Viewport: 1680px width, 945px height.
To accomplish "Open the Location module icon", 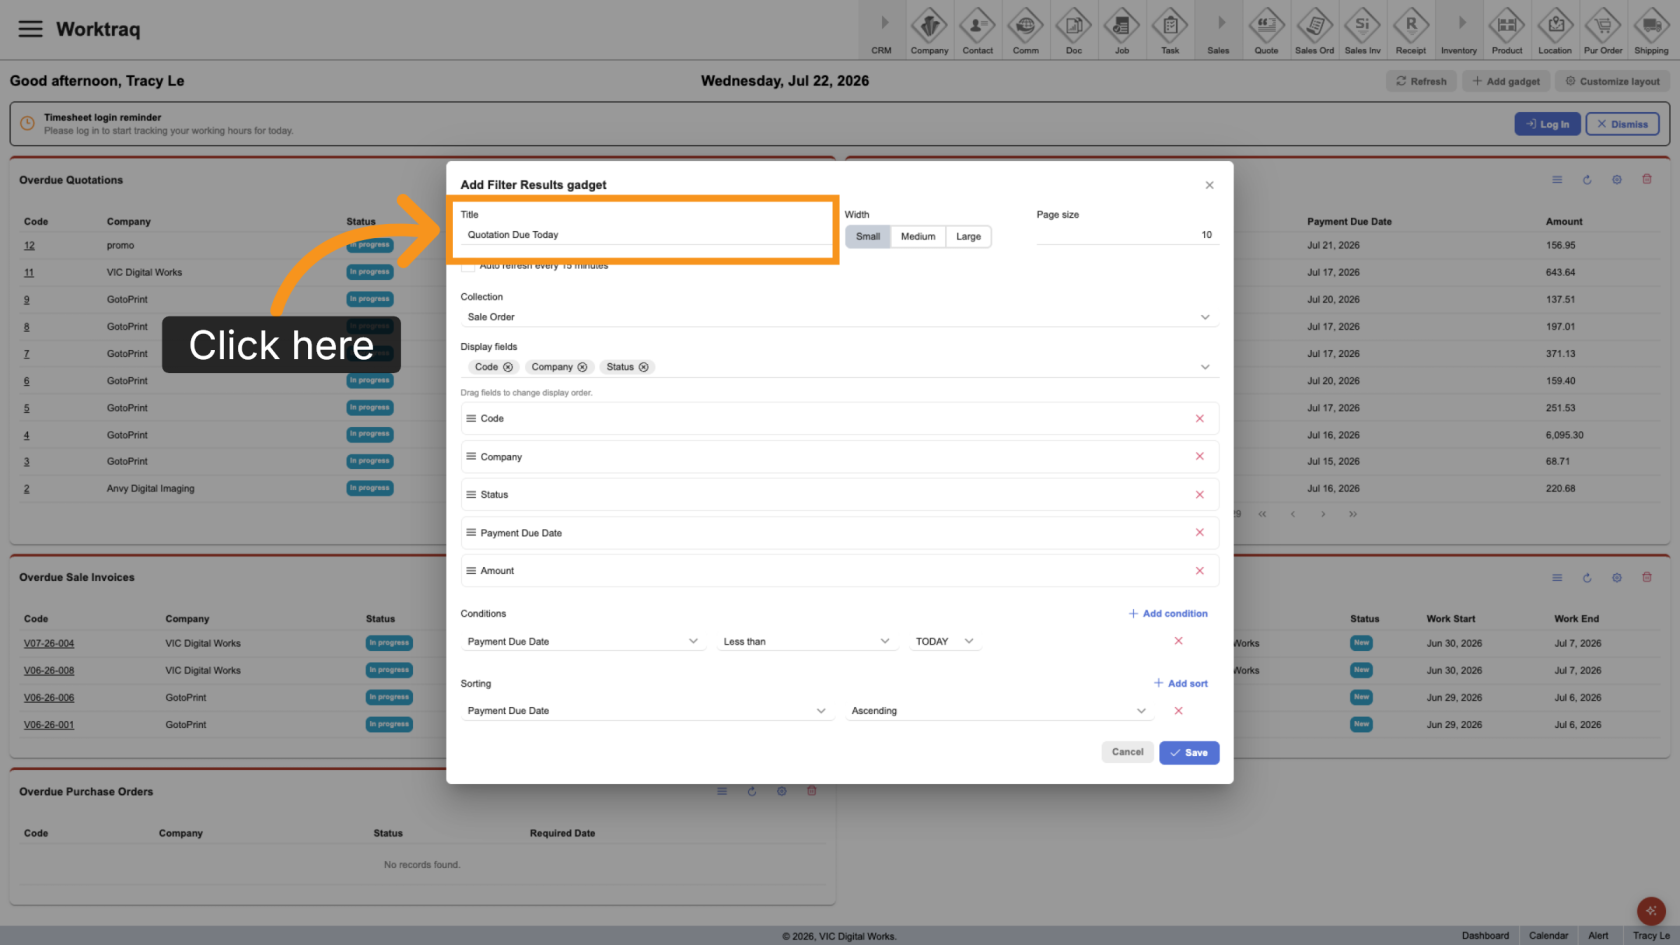I will (x=1554, y=30).
